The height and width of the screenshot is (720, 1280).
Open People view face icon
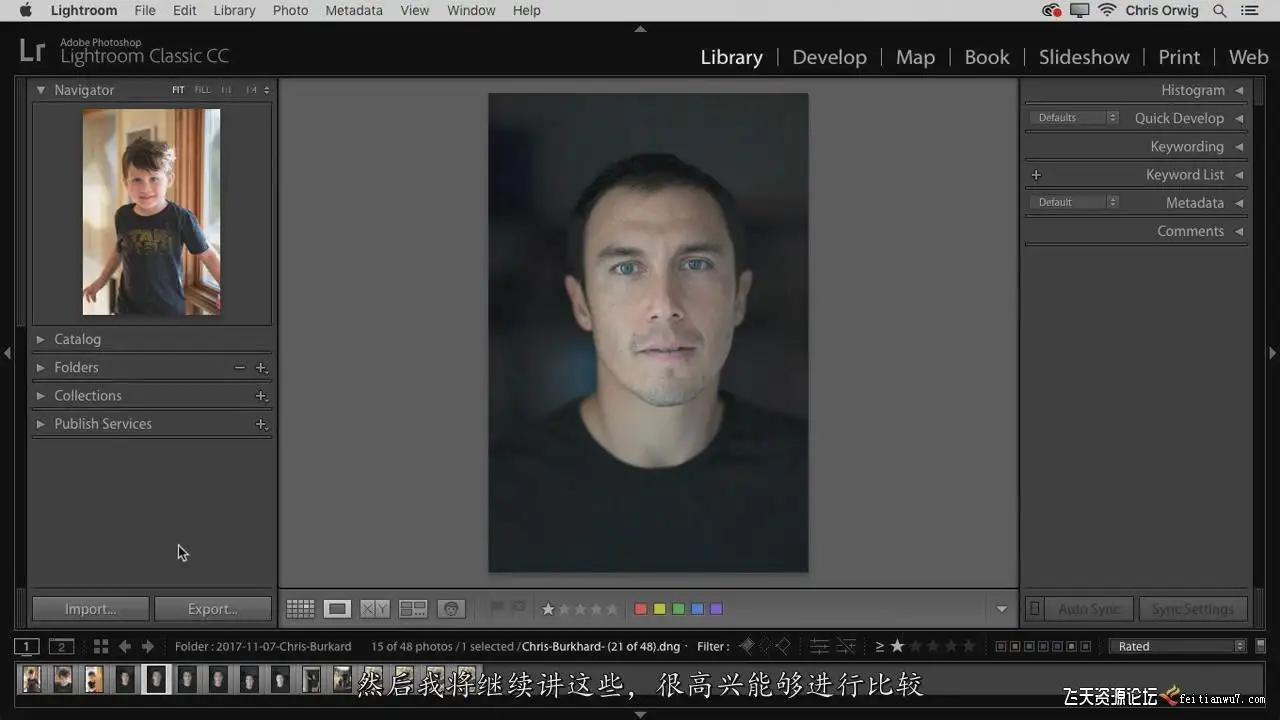pyautogui.click(x=451, y=609)
